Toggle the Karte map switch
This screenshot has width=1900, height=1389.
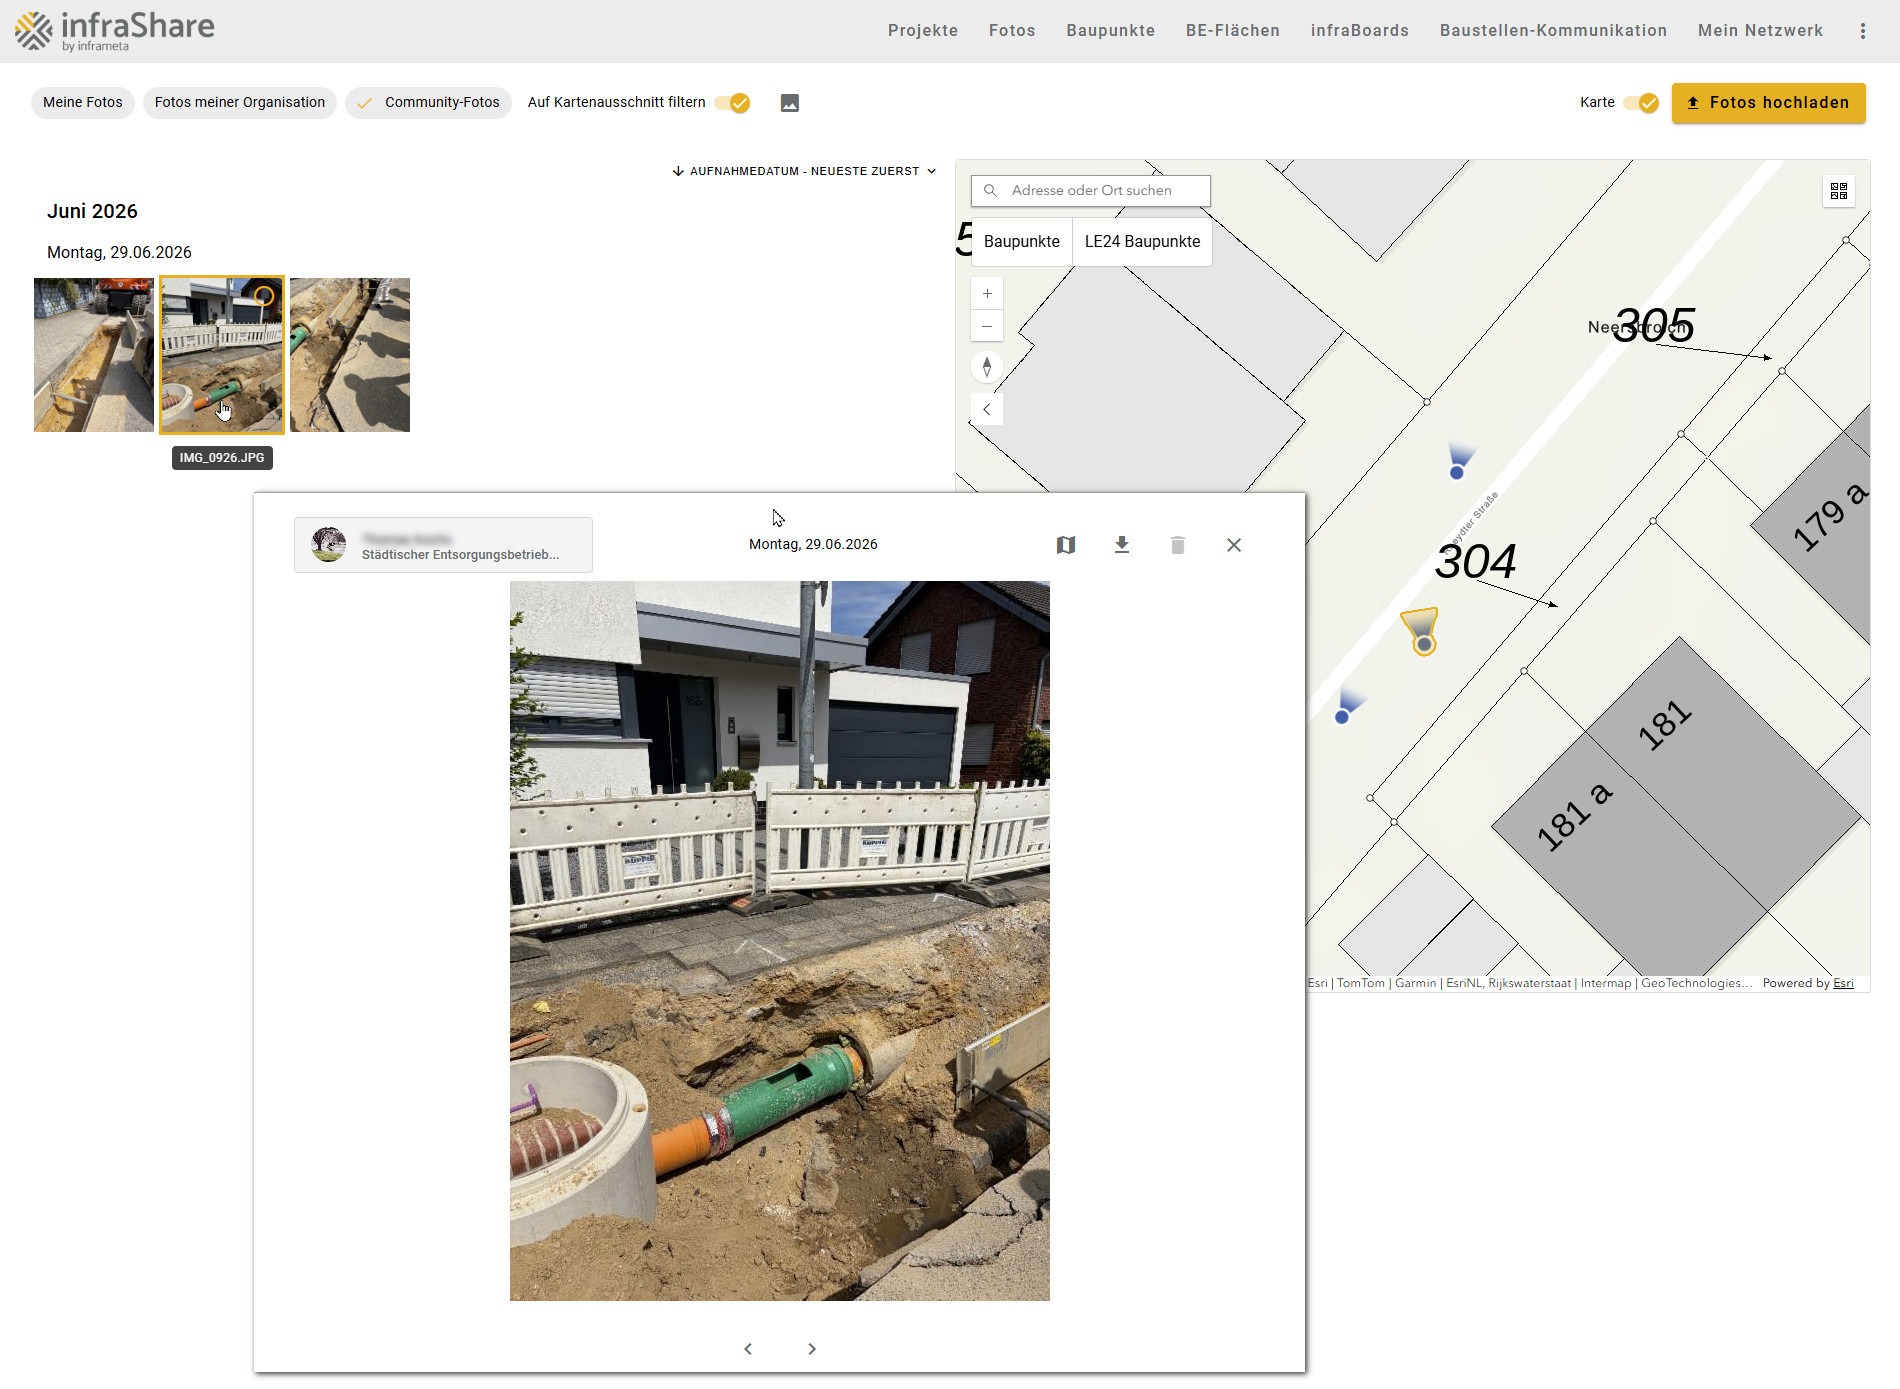[x=1641, y=103]
